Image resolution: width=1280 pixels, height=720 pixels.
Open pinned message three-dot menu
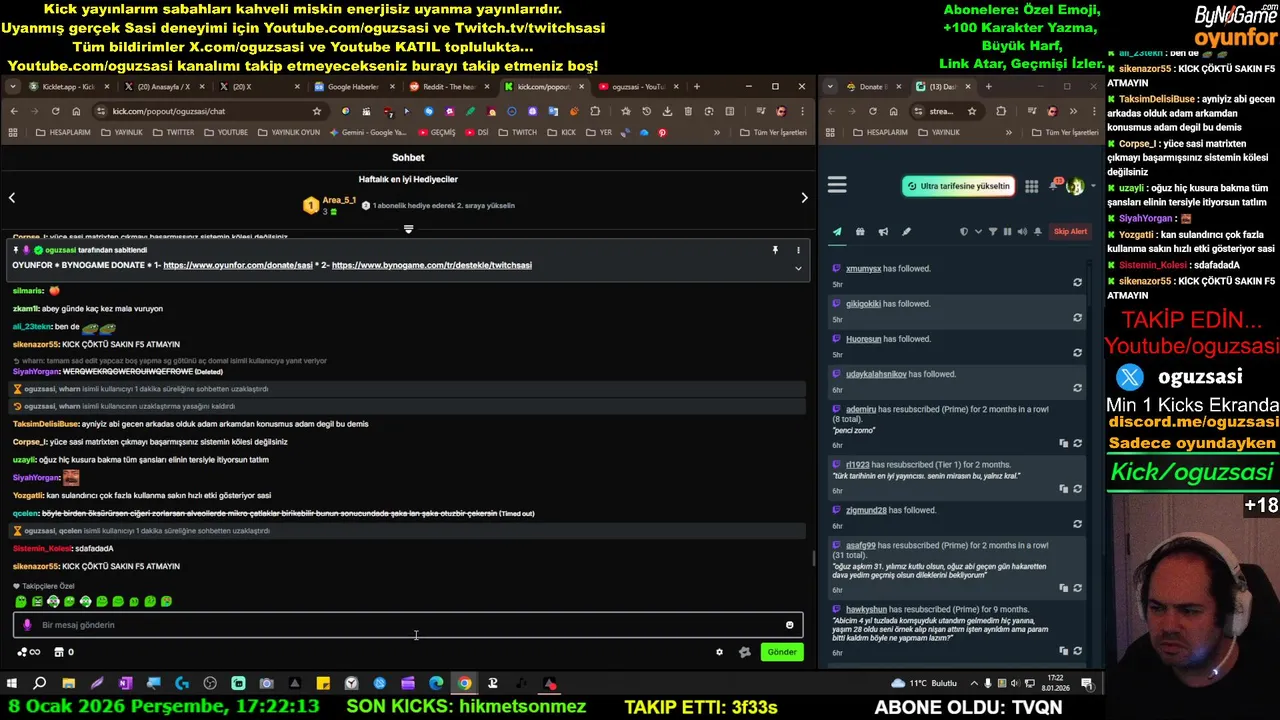pyautogui.click(x=798, y=250)
